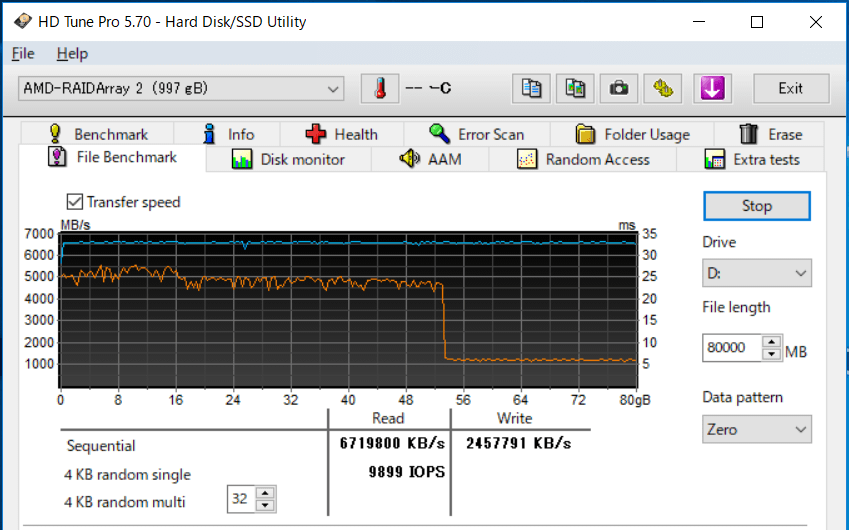Screen dimensions: 849x530
Task: Decrease the 4 KB random multi value
Action: pos(265,505)
